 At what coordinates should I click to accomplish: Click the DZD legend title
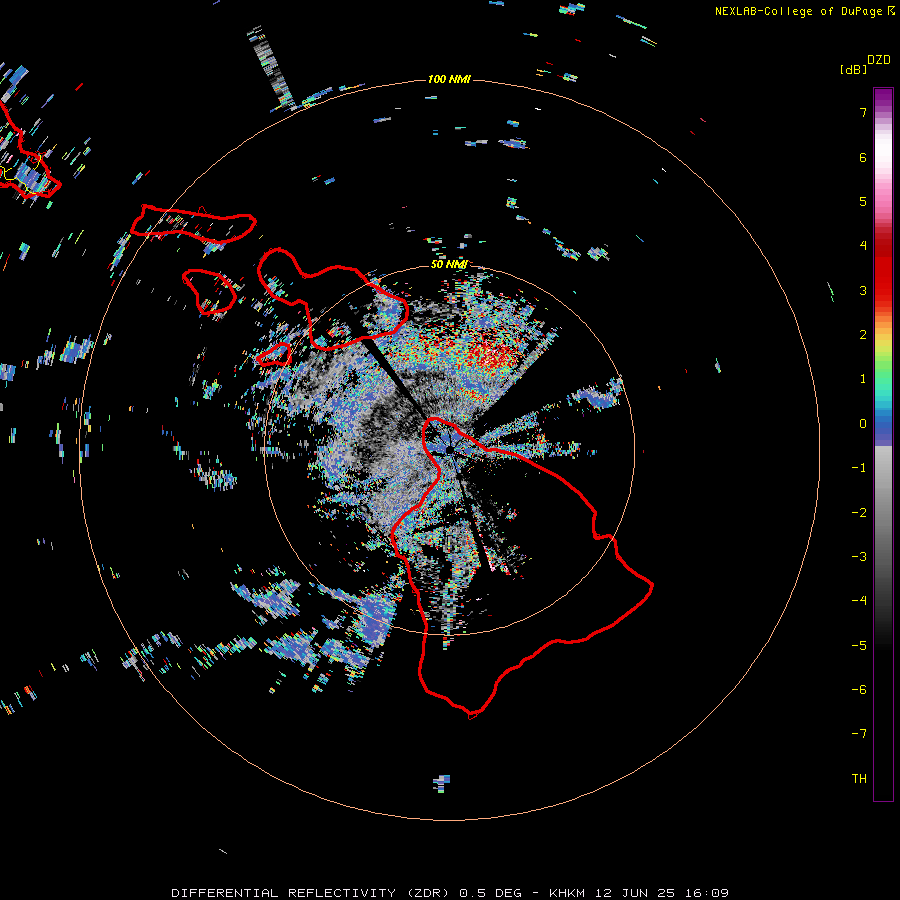click(879, 60)
